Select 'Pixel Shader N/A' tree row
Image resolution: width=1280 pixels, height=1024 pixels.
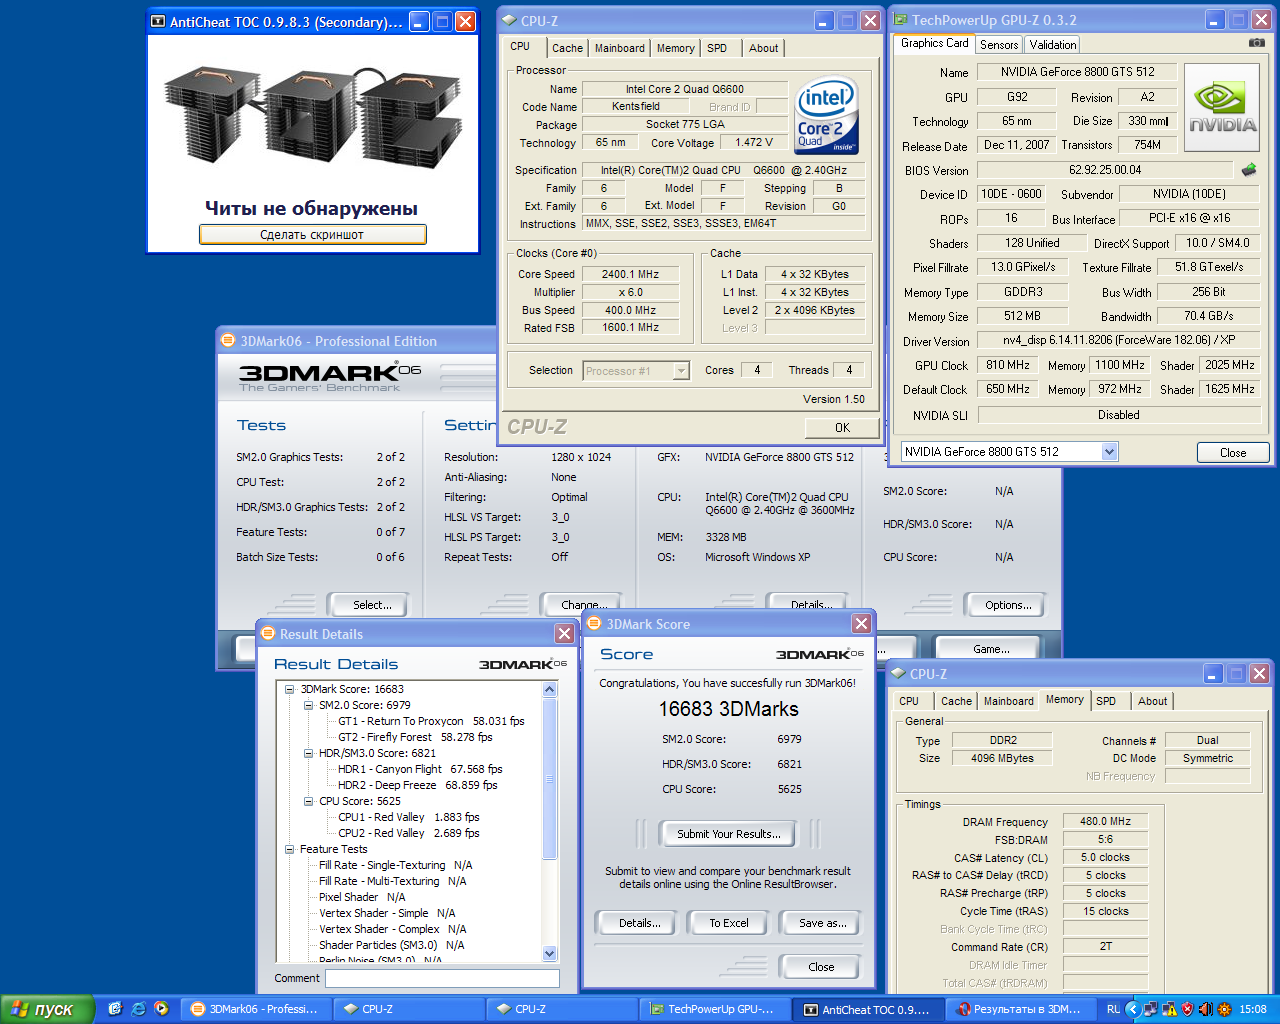click(x=361, y=897)
